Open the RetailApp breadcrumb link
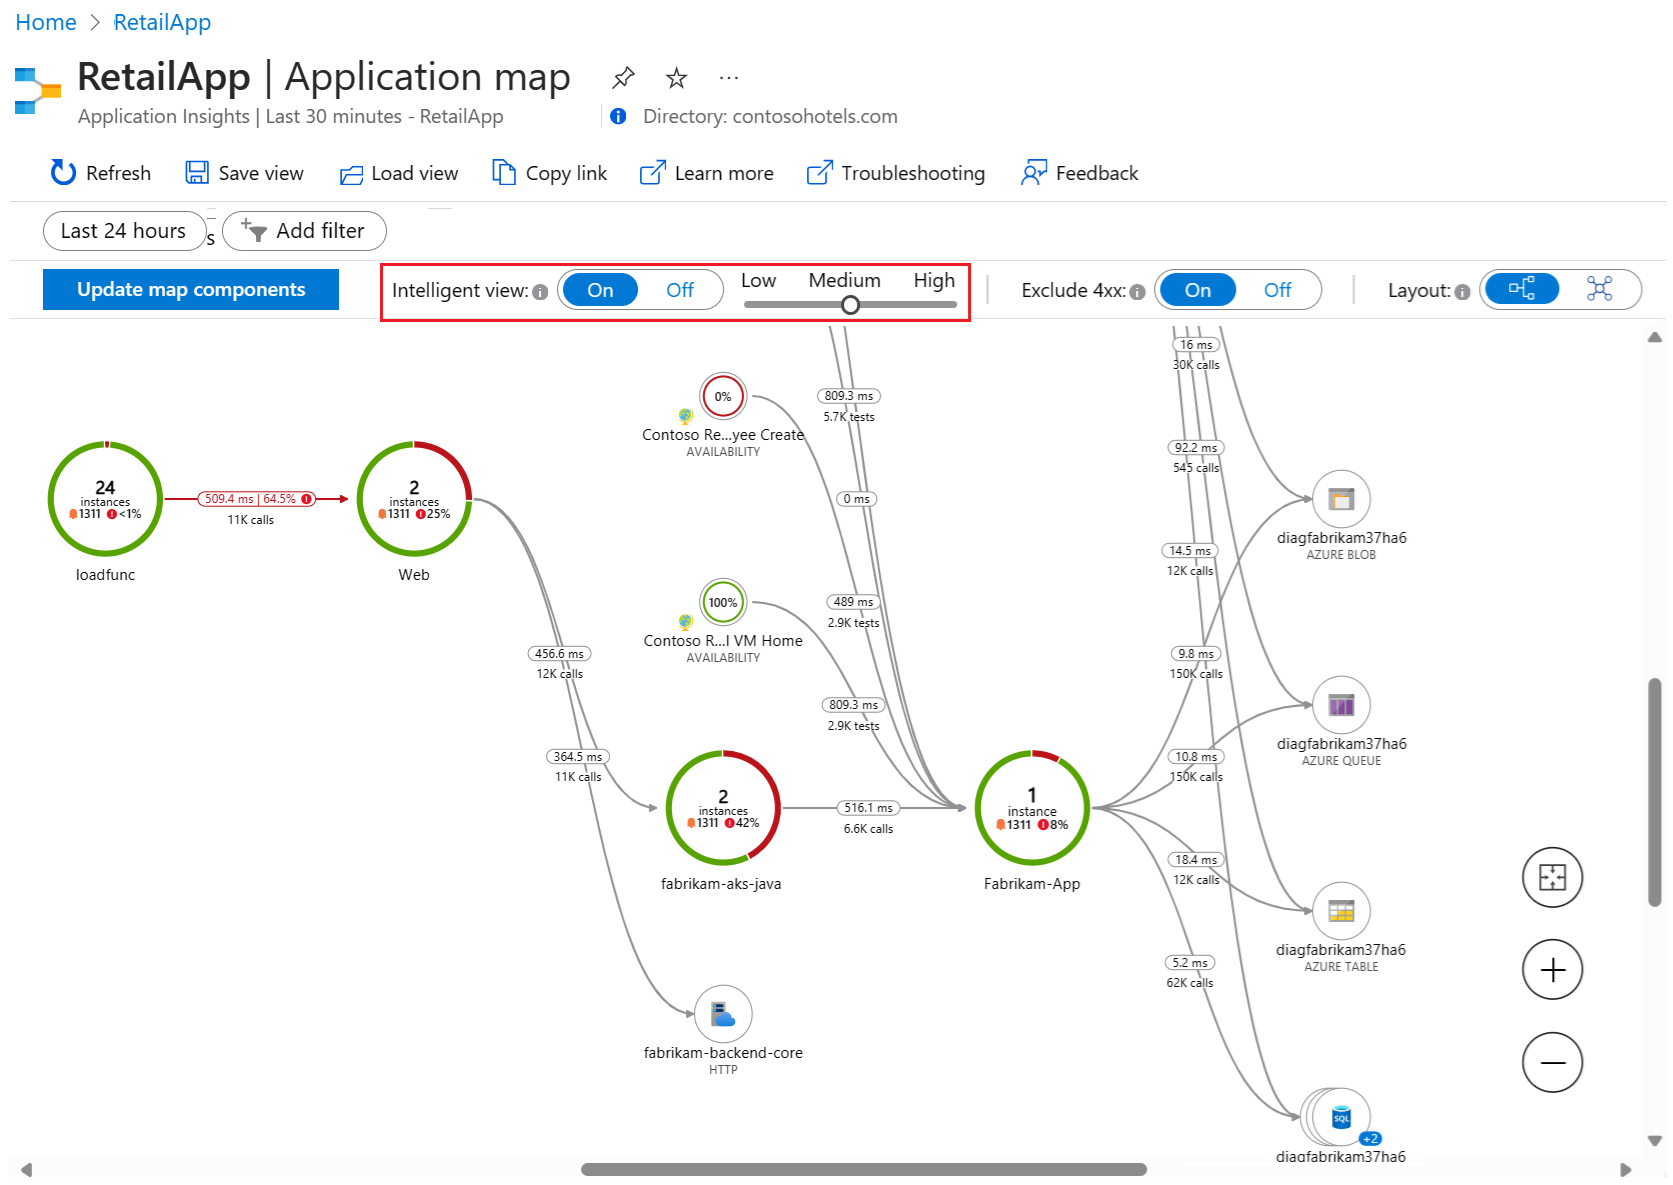This screenshot has height=1185, width=1673. 162,22
